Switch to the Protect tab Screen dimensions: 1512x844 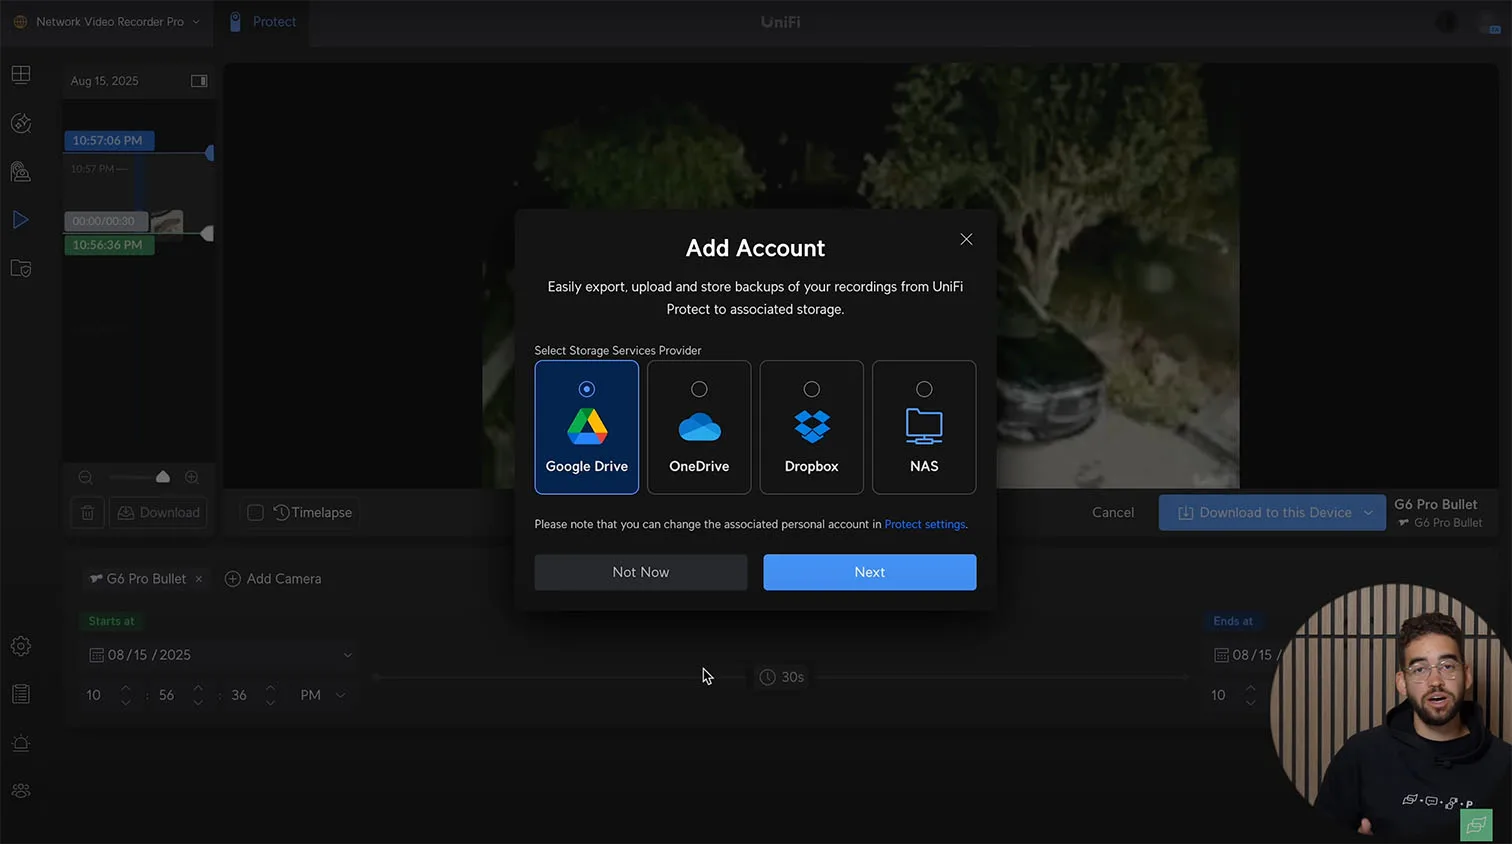pyautogui.click(x=264, y=22)
